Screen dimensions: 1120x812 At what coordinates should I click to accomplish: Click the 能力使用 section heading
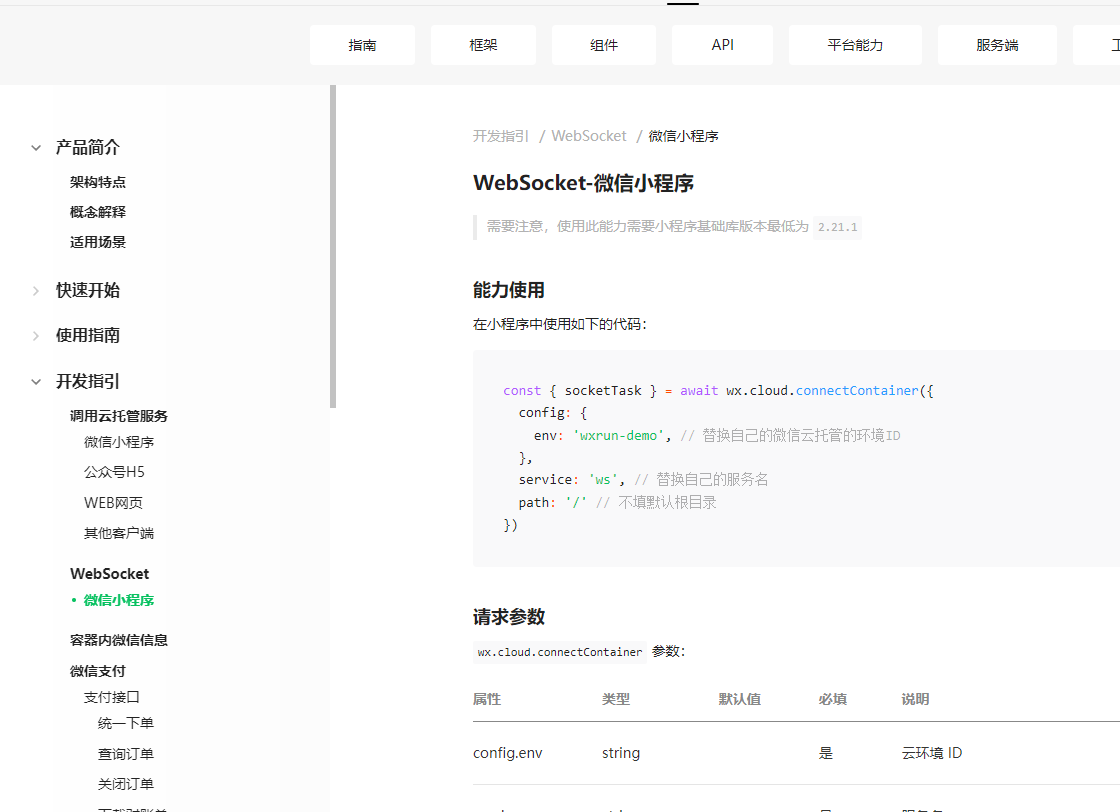click(509, 290)
